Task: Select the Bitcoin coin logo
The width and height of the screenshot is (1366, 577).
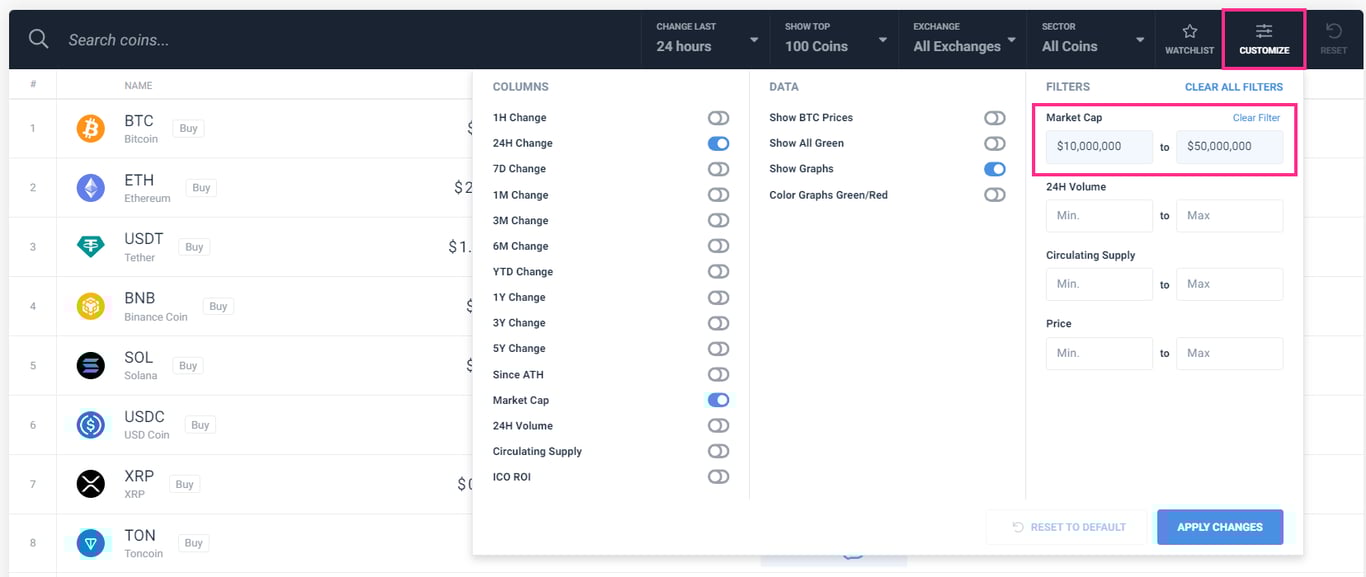Action: (x=90, y=128)
